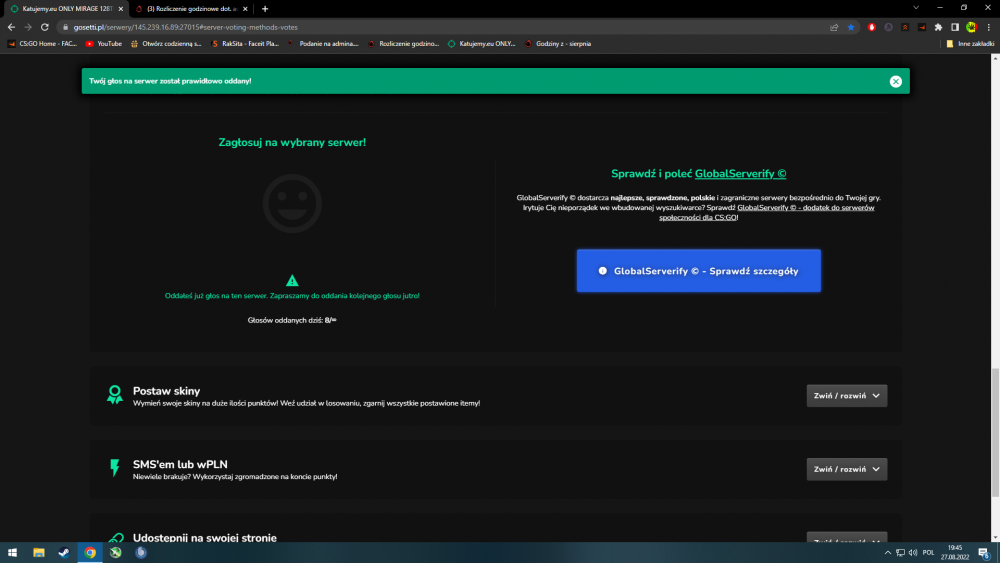
Task: Click the Głosów oddanych dziś text
Action: click(292, 320)
